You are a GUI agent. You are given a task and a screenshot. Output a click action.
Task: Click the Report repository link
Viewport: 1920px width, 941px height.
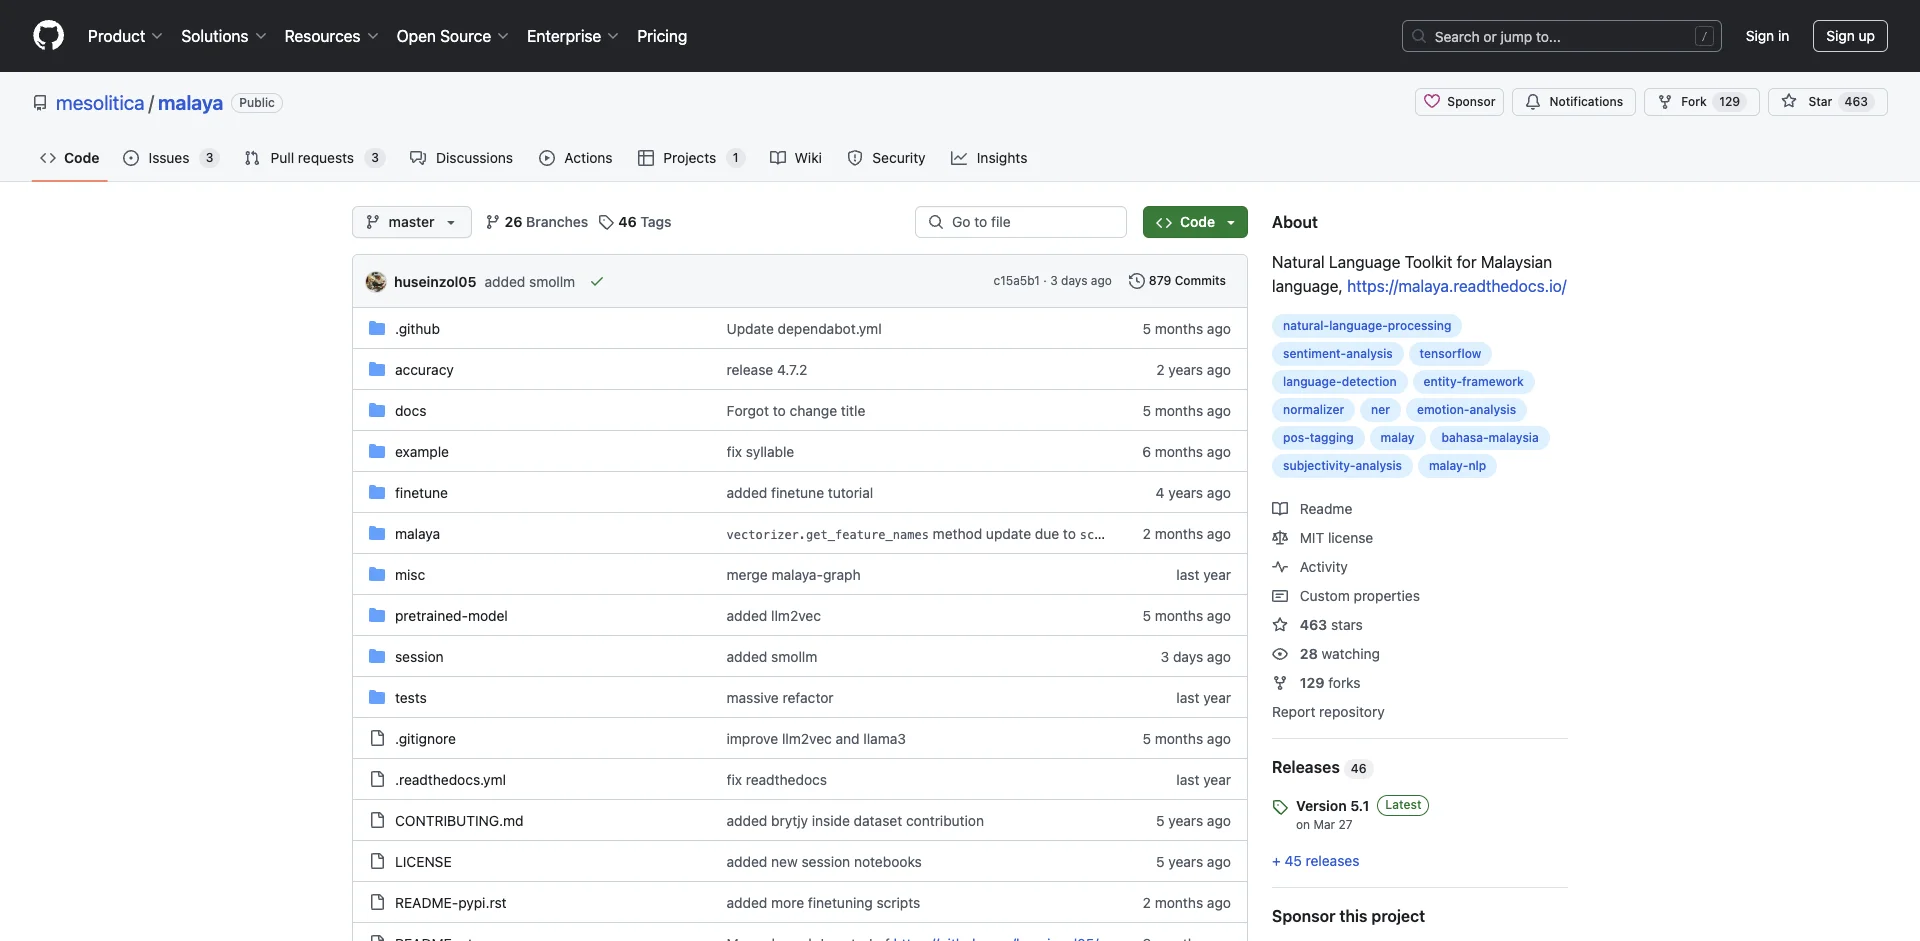coord(1328,712)
